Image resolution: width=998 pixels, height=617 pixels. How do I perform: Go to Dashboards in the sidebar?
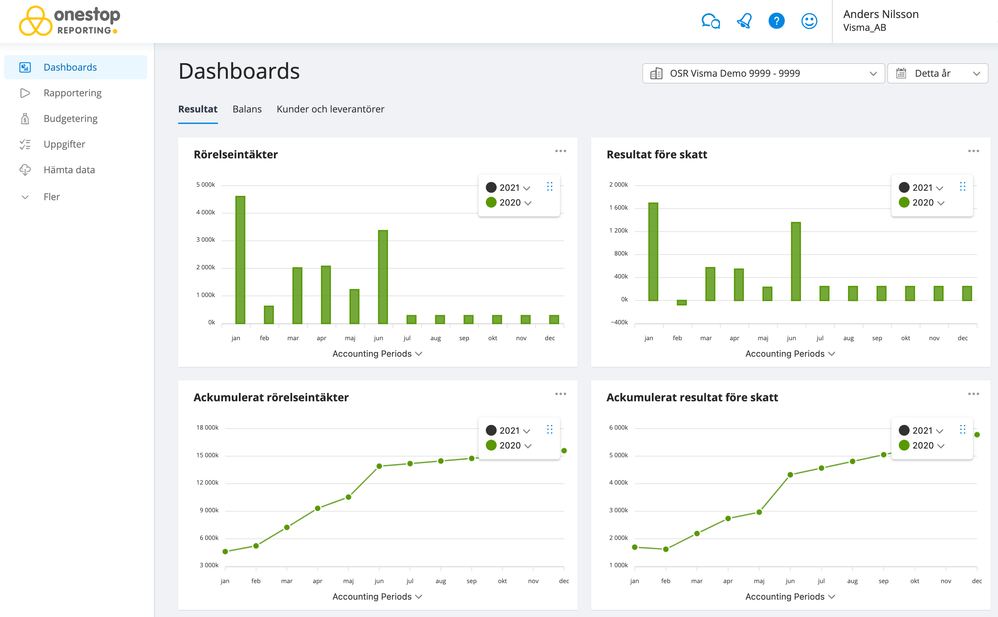click(76, 67)
